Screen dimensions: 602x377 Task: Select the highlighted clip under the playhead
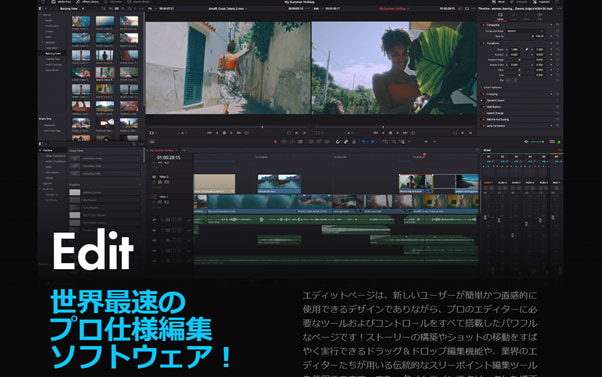pos(416,184)
